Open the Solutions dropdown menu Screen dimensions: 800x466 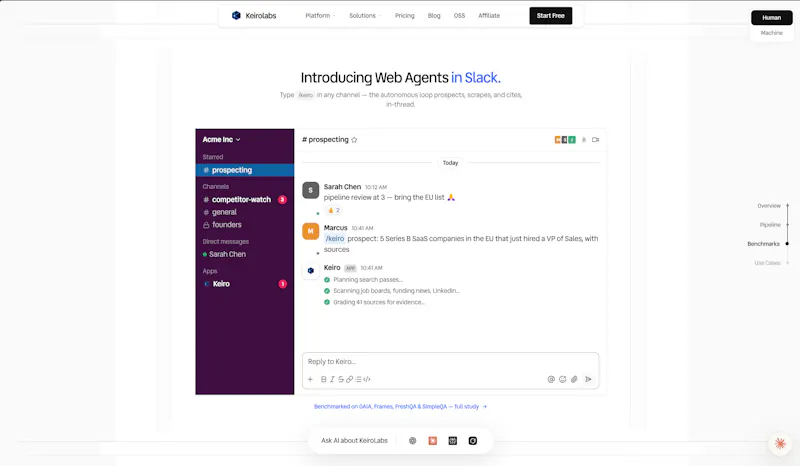click(365, 16)
